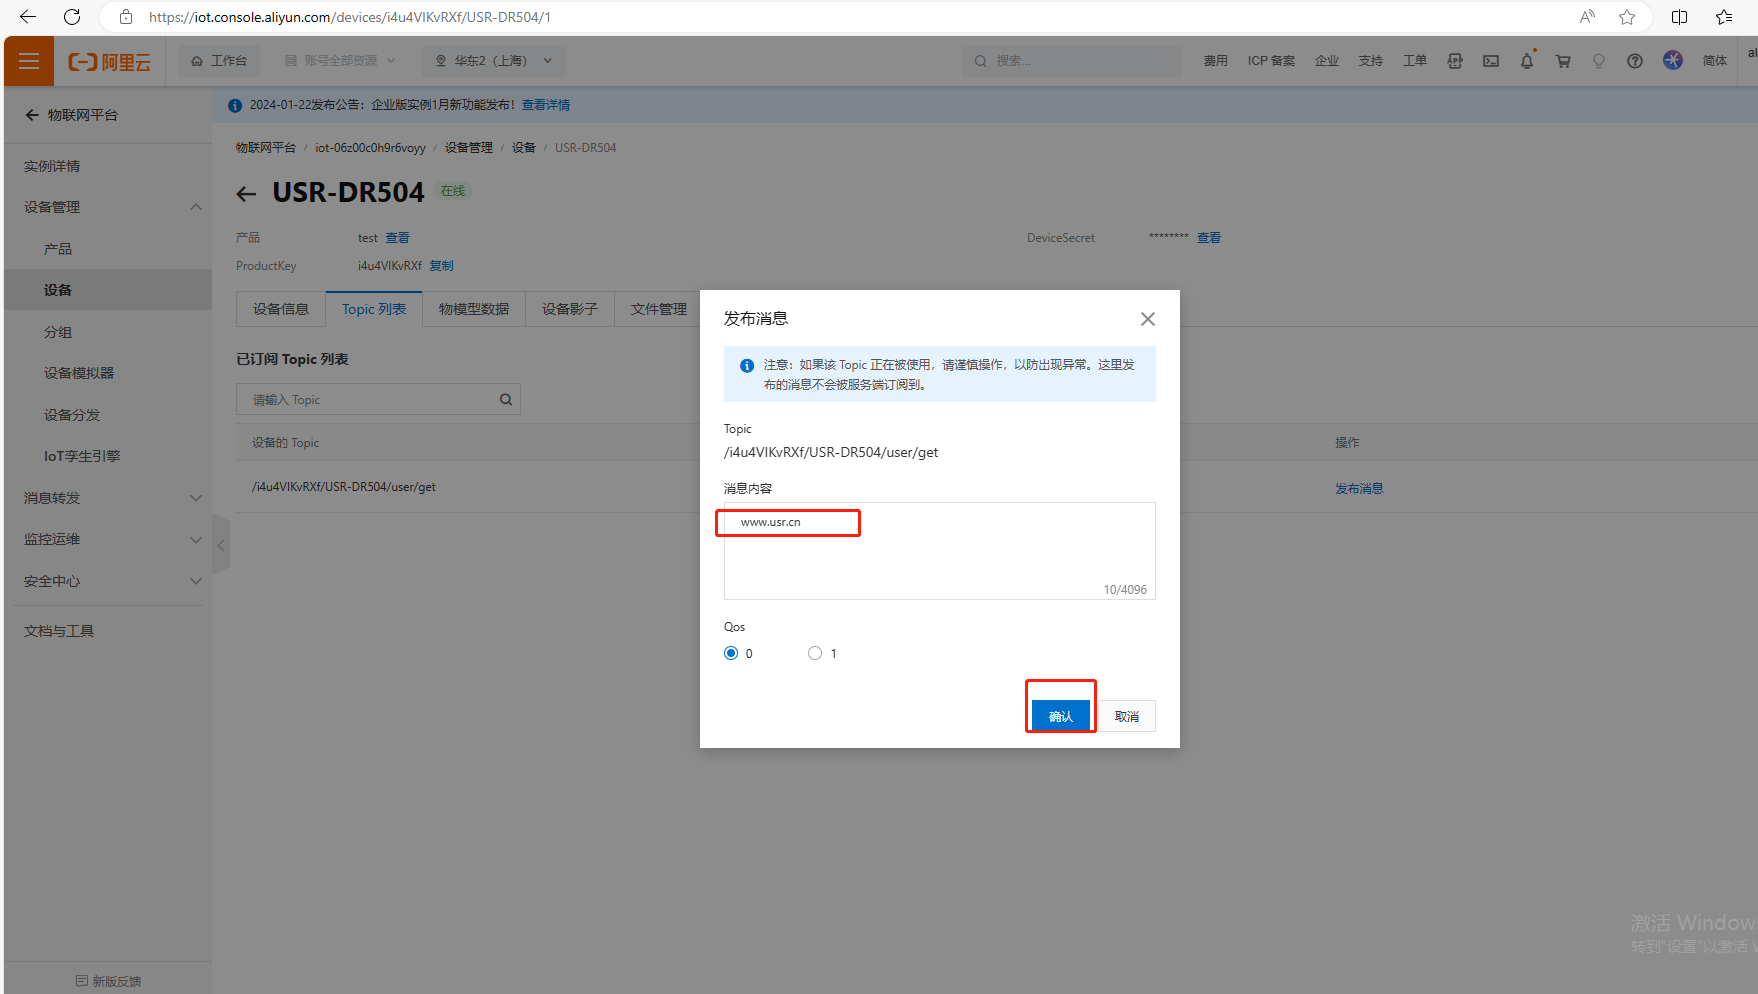Click the blue 确认 button

point(1060,716)
